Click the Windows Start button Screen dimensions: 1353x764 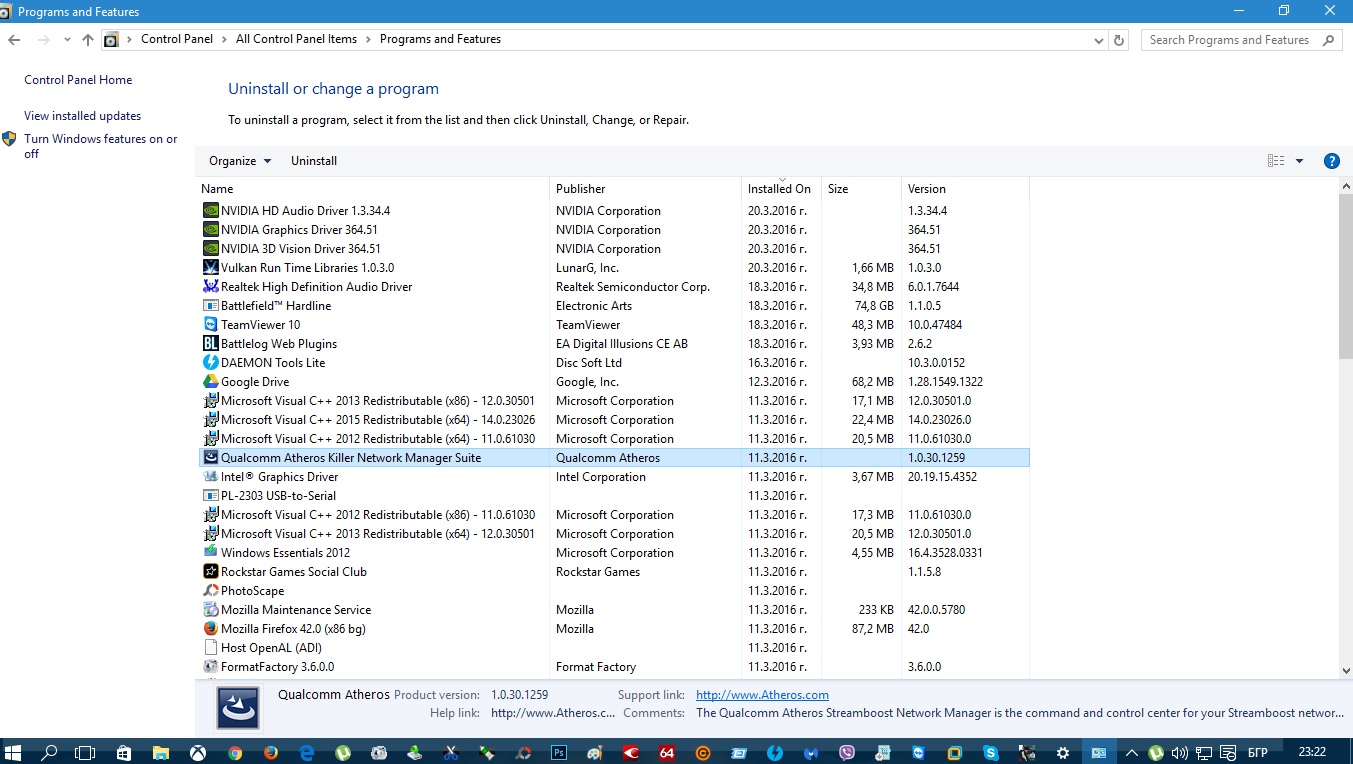click(14, 752)
